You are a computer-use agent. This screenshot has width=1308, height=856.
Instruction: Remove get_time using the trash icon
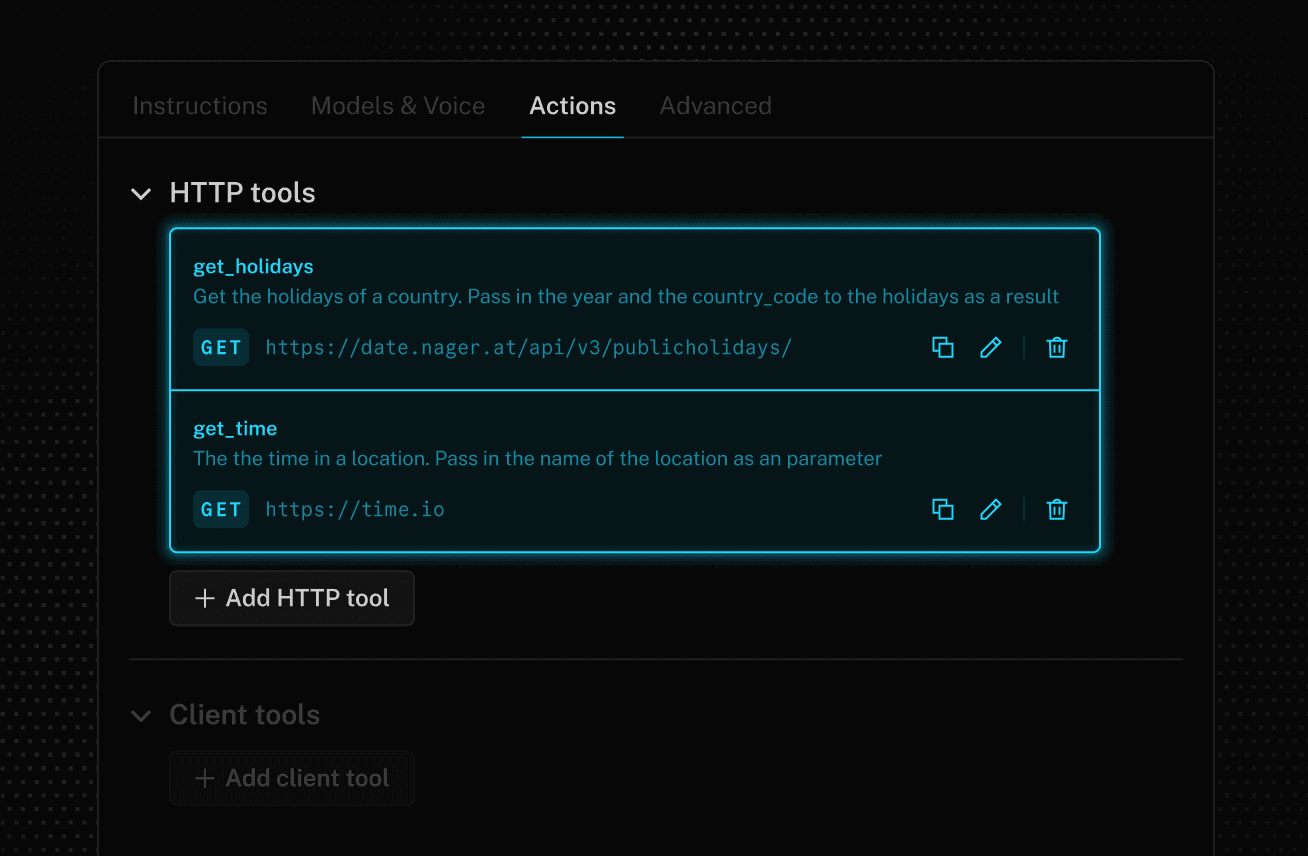tap(1056, 509)
